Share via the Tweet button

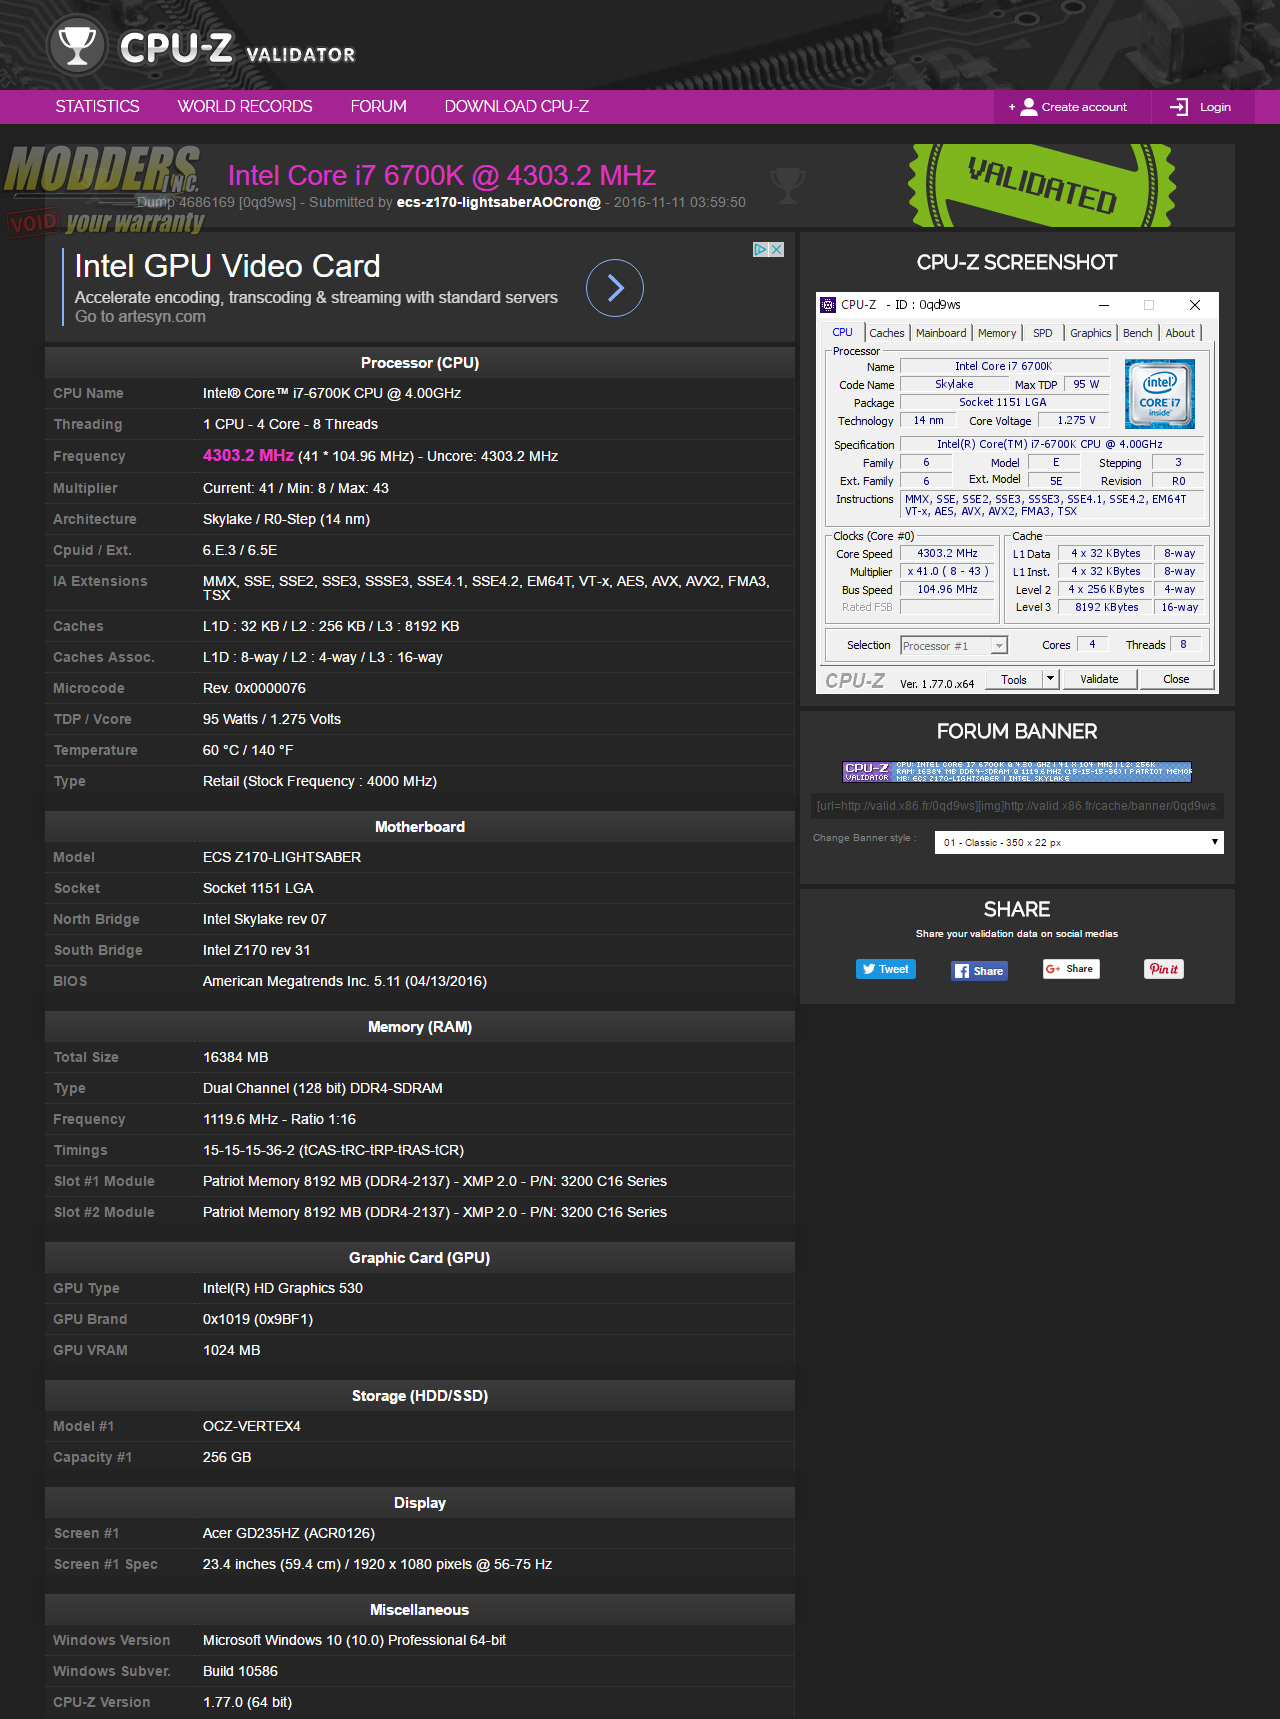pos(886,969)
